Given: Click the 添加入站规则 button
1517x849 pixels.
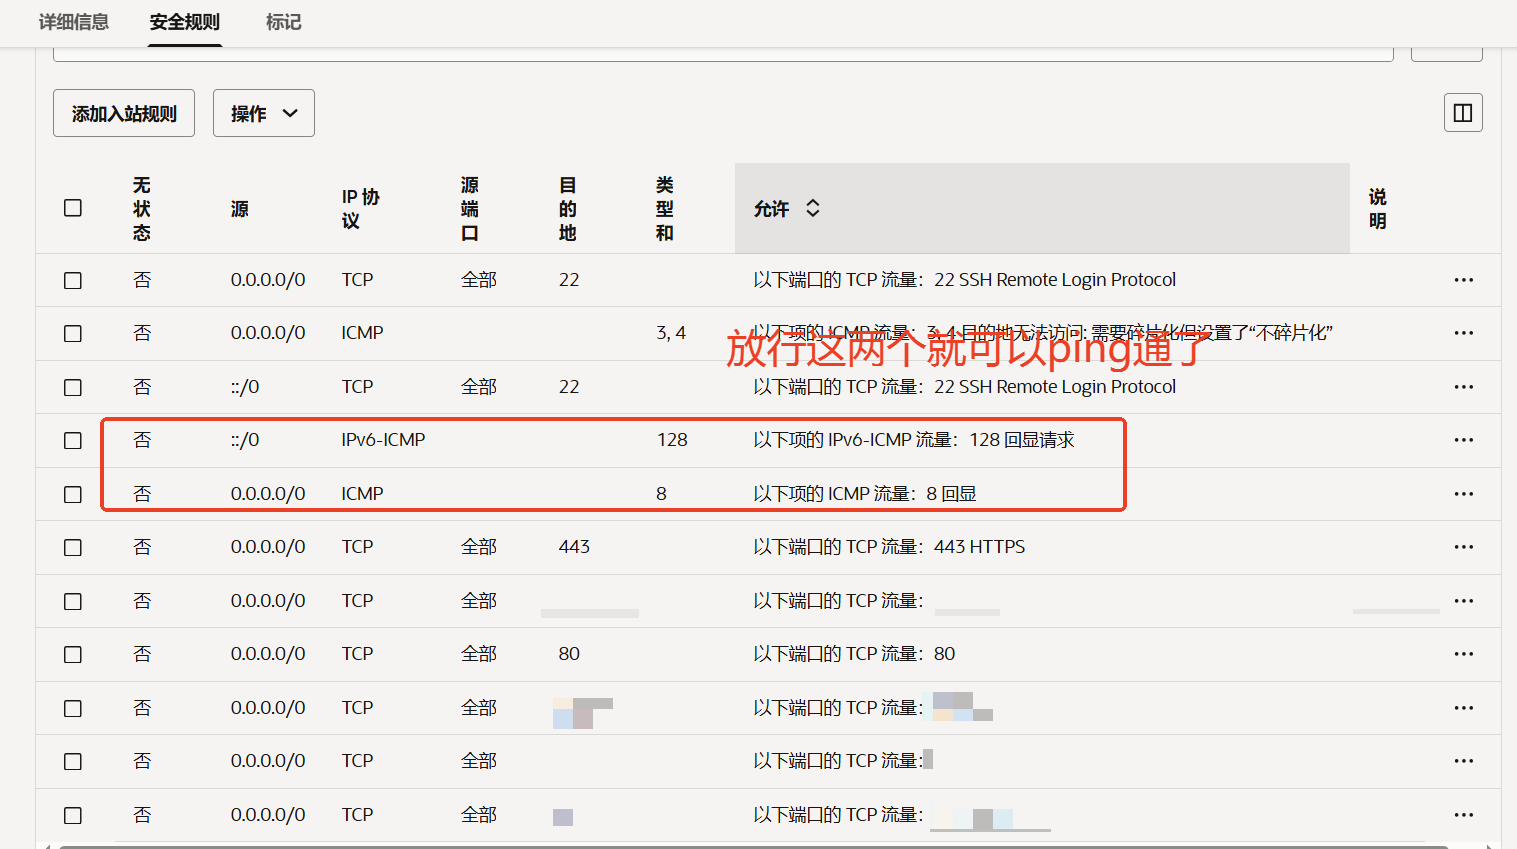Looking at the screenshot, I should 124,113.
